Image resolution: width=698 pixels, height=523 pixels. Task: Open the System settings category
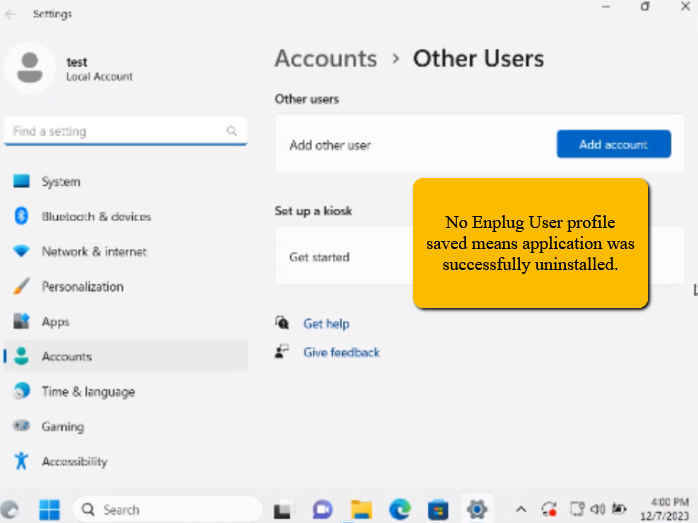[x=126, y=181]
